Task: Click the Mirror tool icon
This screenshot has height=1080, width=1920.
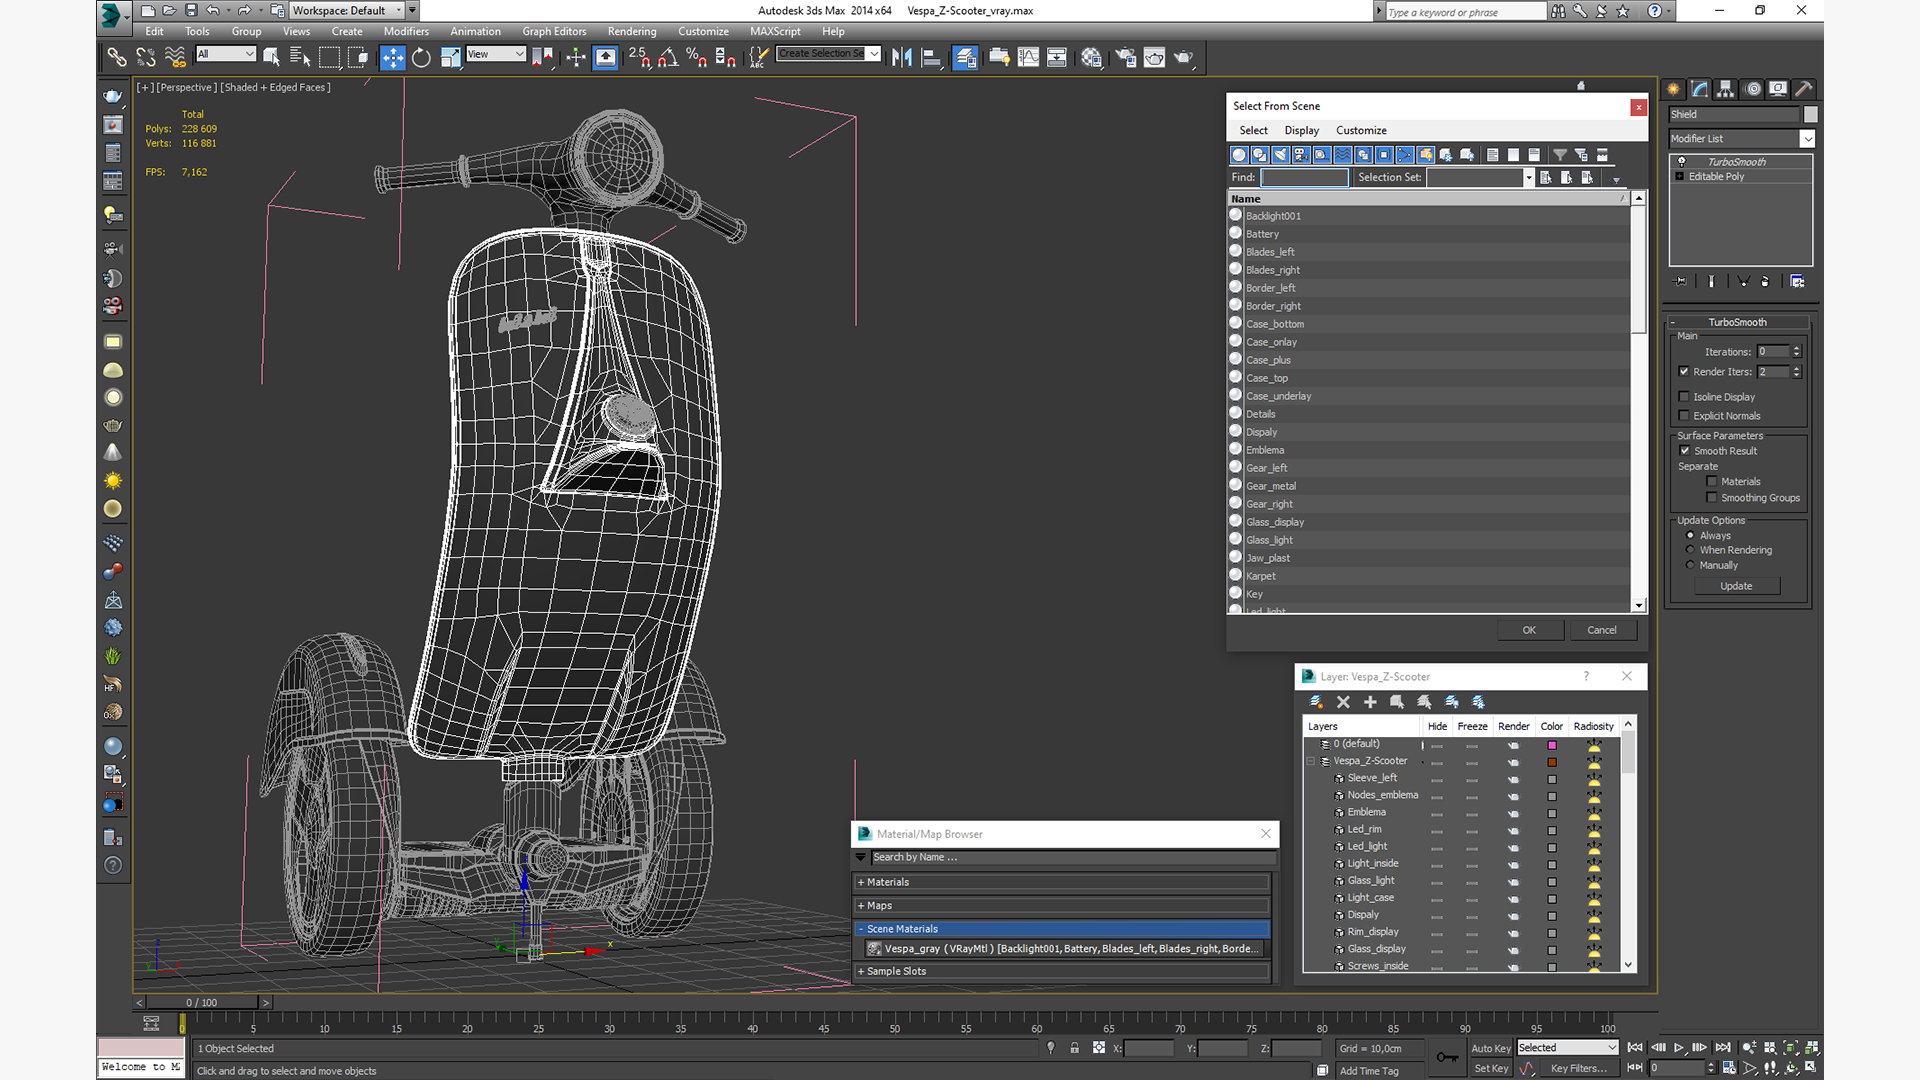Action: (x=901, y=58)
